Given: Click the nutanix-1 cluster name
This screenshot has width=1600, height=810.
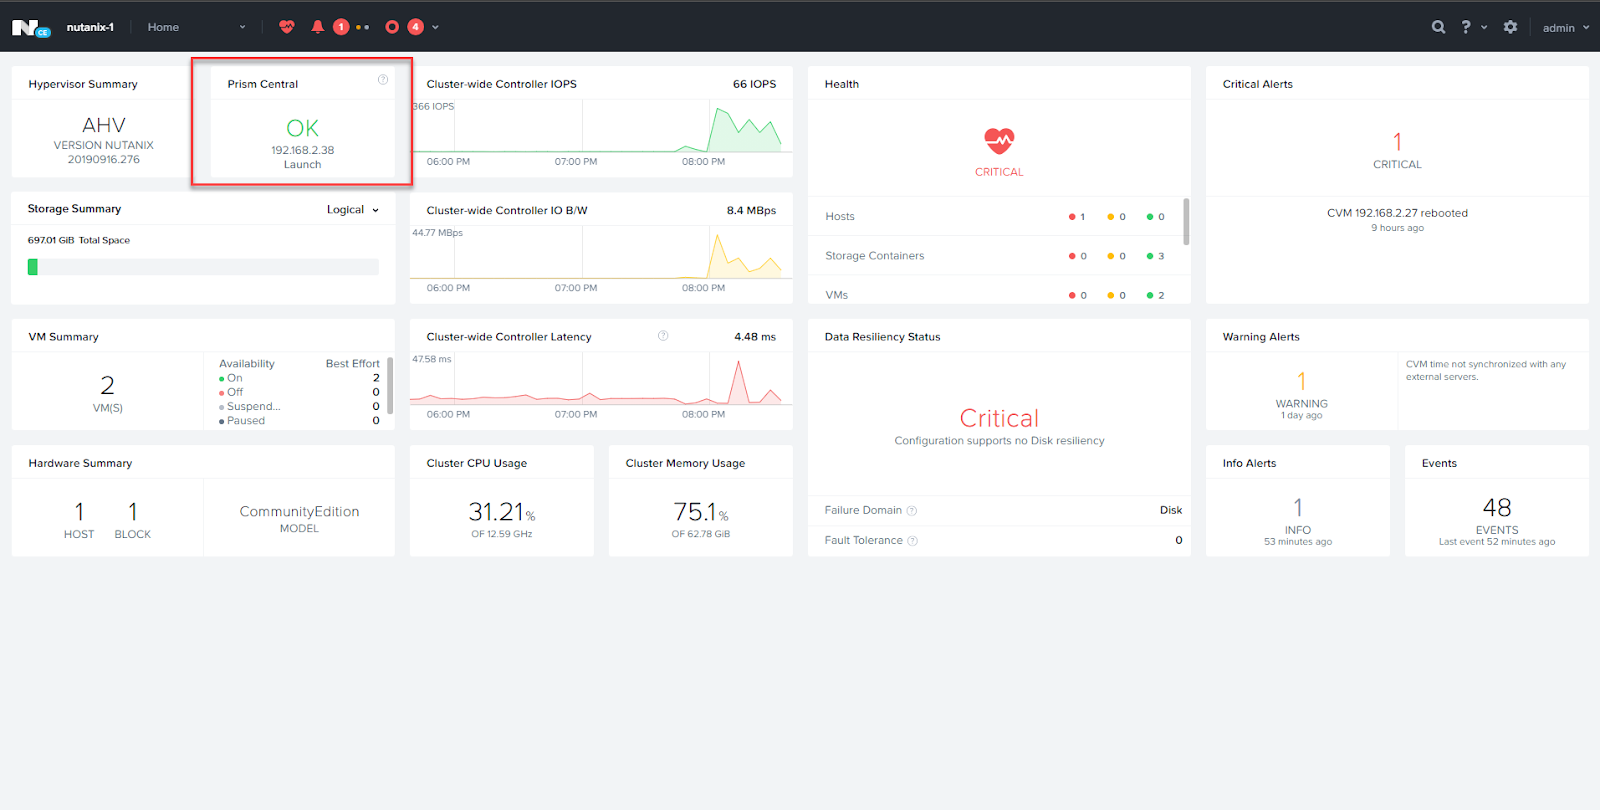Looking at the screenshot, I should tap(90, 27).
